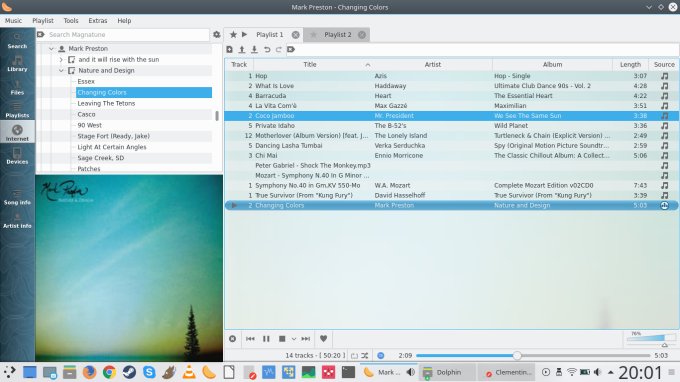This screenshot has width=680, height=382.
Task: Switch to the Playlist 2 tab
Action: point(338,35)
